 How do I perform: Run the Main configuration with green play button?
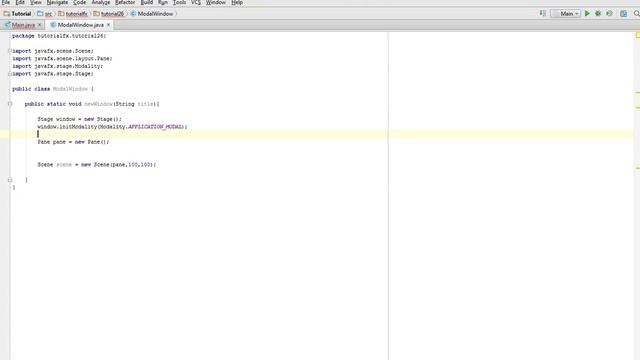tap(587, 13)
